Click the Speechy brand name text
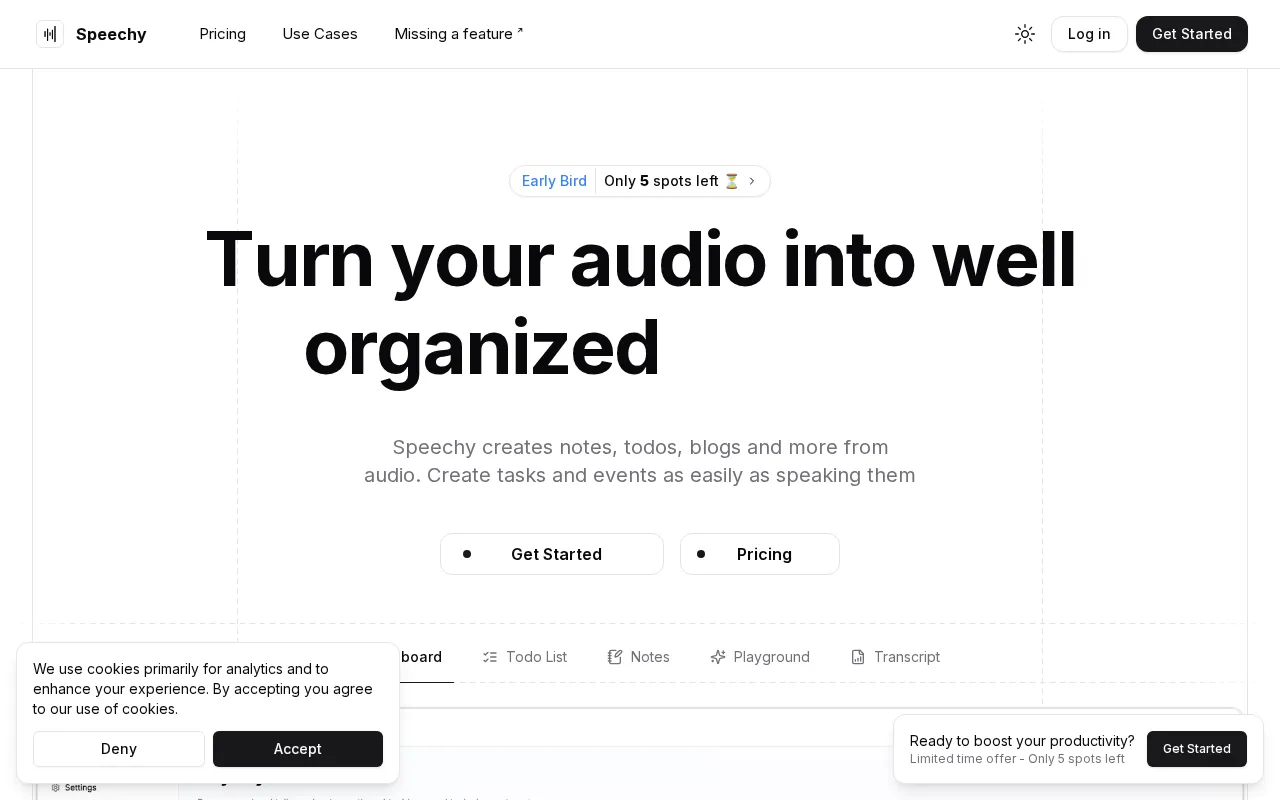The width and height of the screenshot is (1280, 800). (x=111, y=34)
